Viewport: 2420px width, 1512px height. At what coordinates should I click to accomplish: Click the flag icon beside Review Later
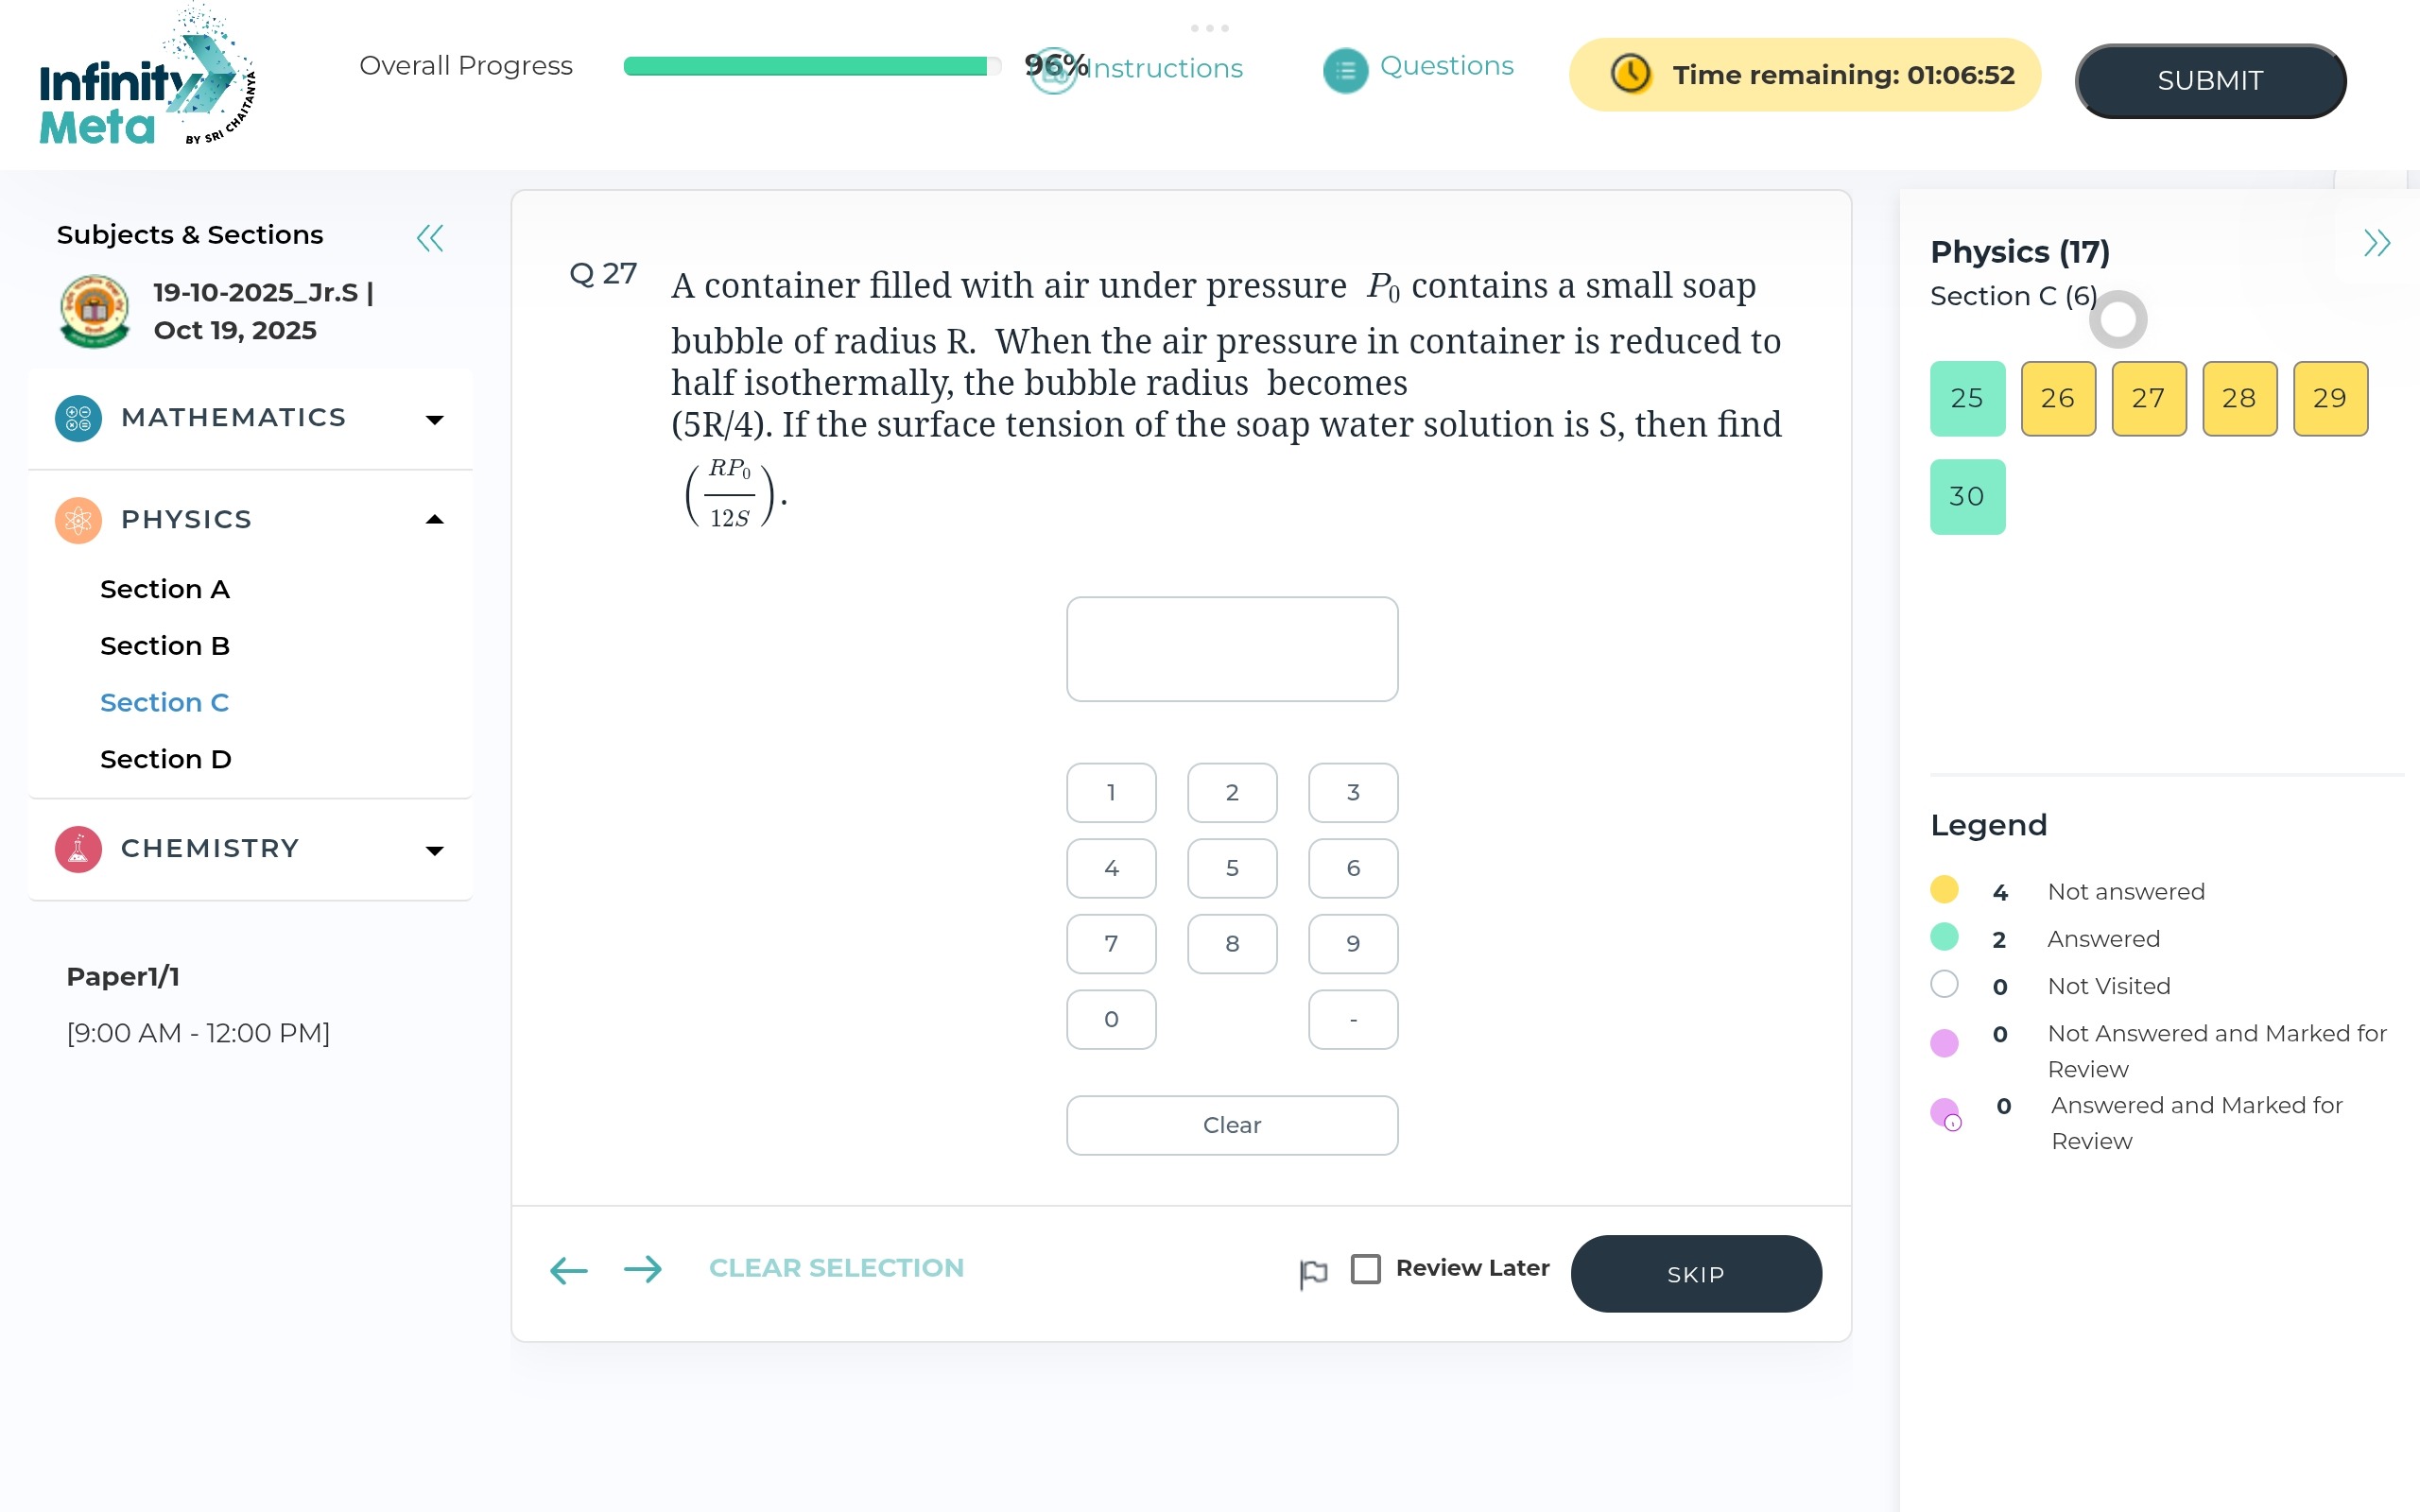point(1313,1273)
